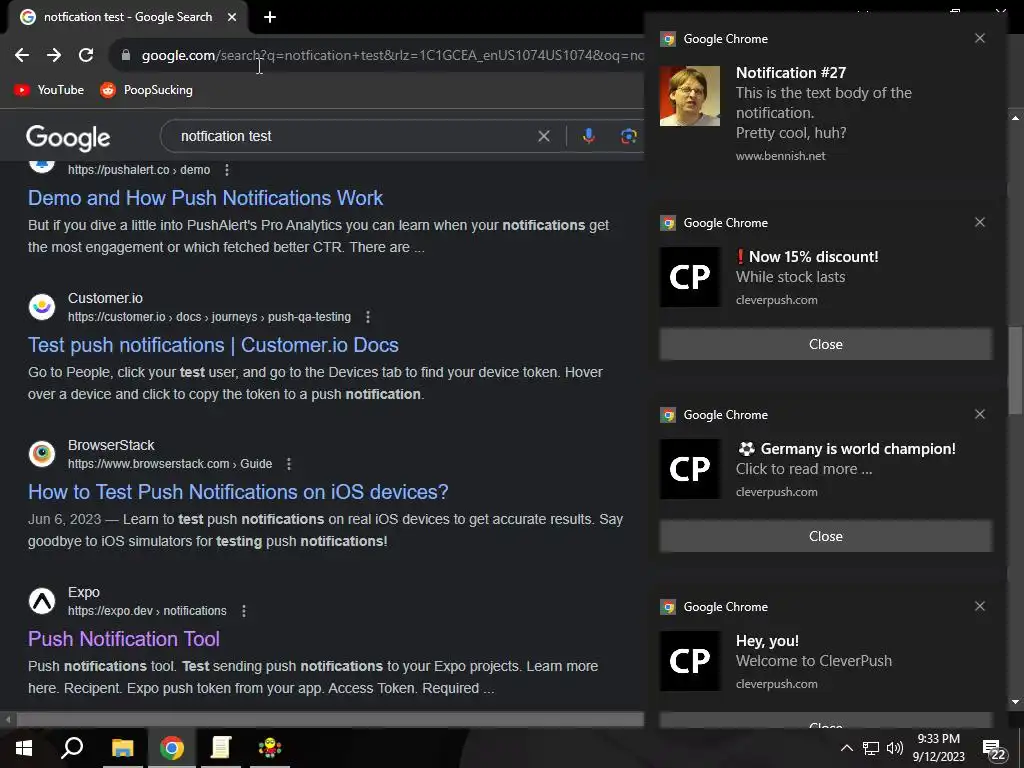Open Windows taskbar search
The width and height of the screenshot is (1024, 768).
click(x=72, y=748)
